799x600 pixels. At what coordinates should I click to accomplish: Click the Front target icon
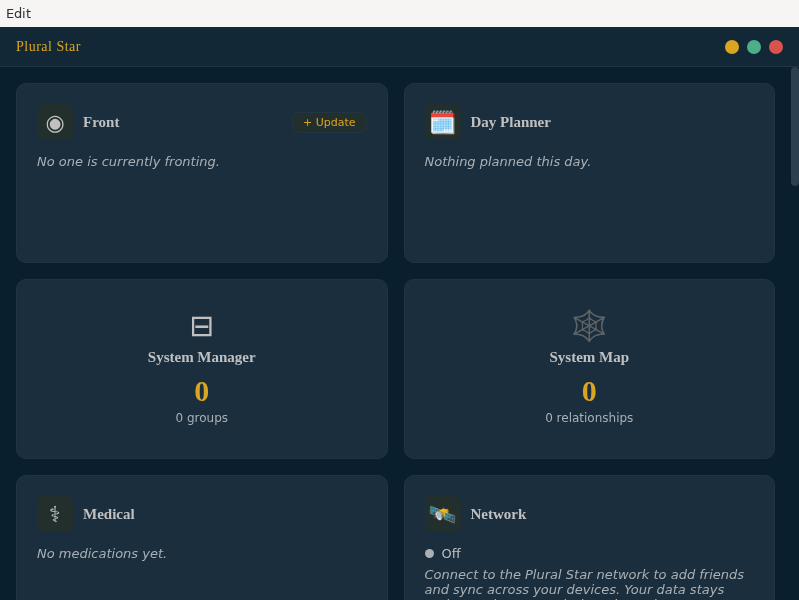[55, 123]
